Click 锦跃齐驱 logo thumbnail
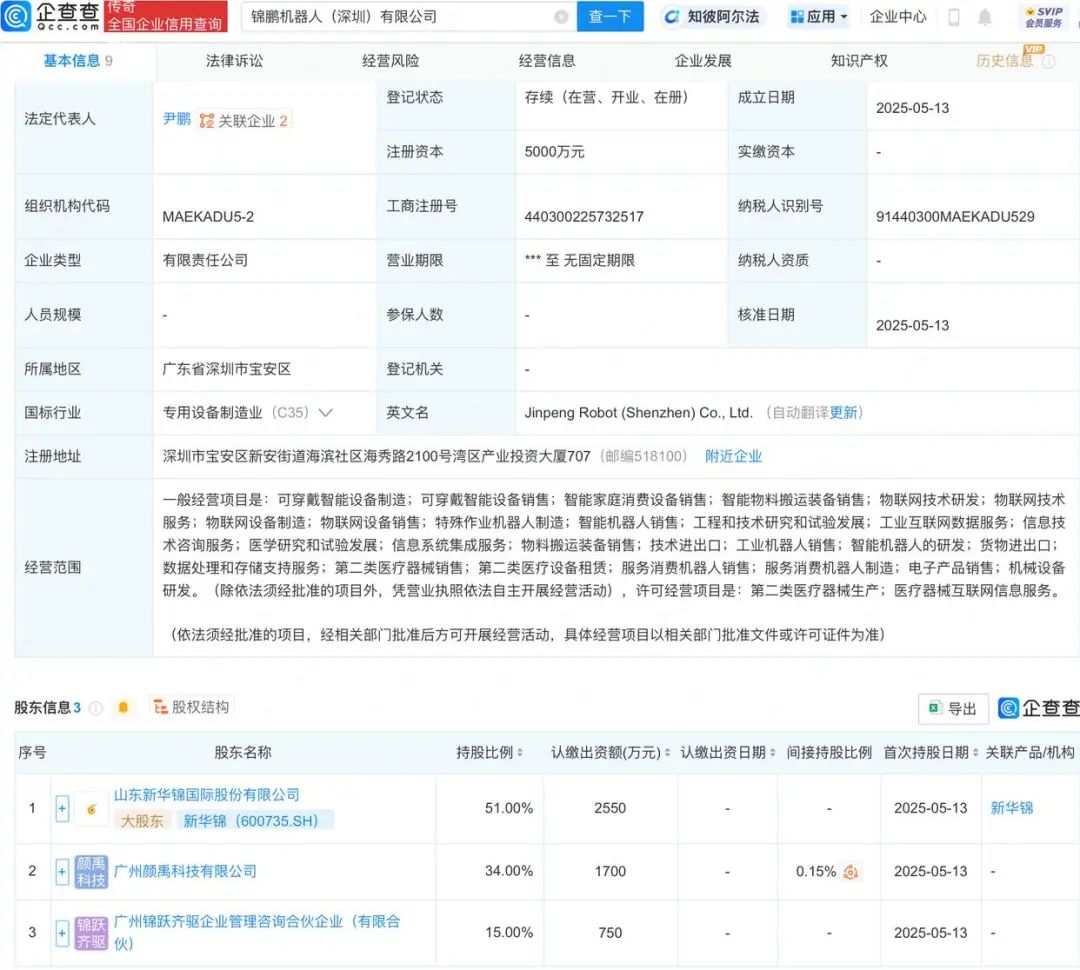The height and width of the screenshot is (970, 1080). (x=91, y=933)
